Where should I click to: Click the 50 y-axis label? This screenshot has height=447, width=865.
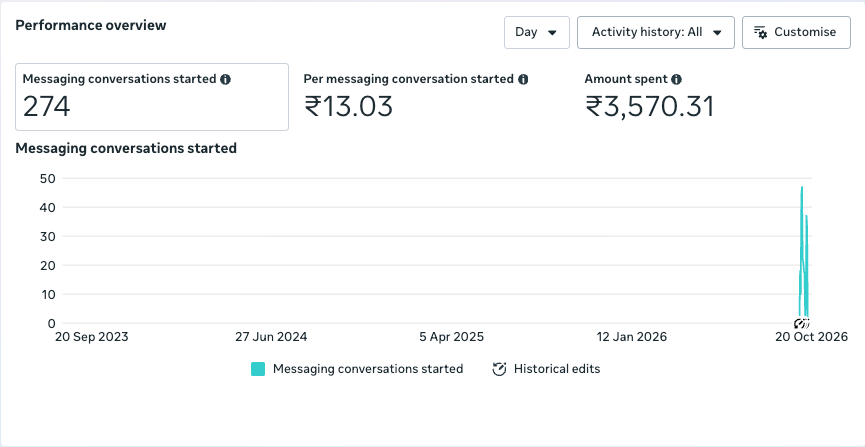47,178
